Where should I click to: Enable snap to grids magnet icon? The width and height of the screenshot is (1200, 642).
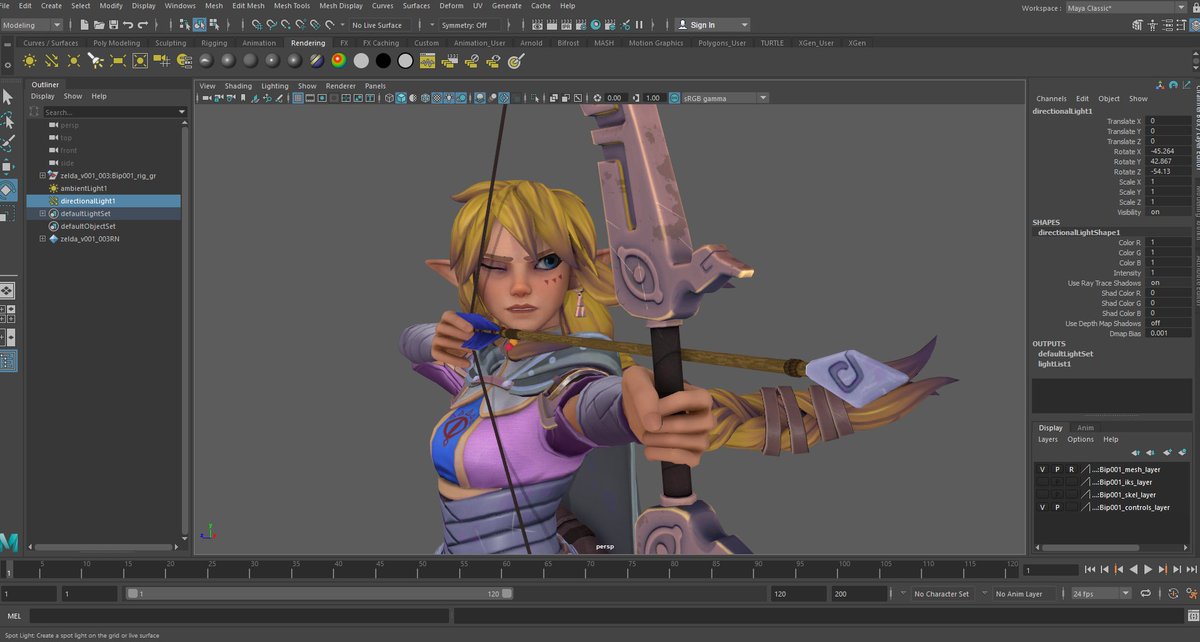pos(257,24)
